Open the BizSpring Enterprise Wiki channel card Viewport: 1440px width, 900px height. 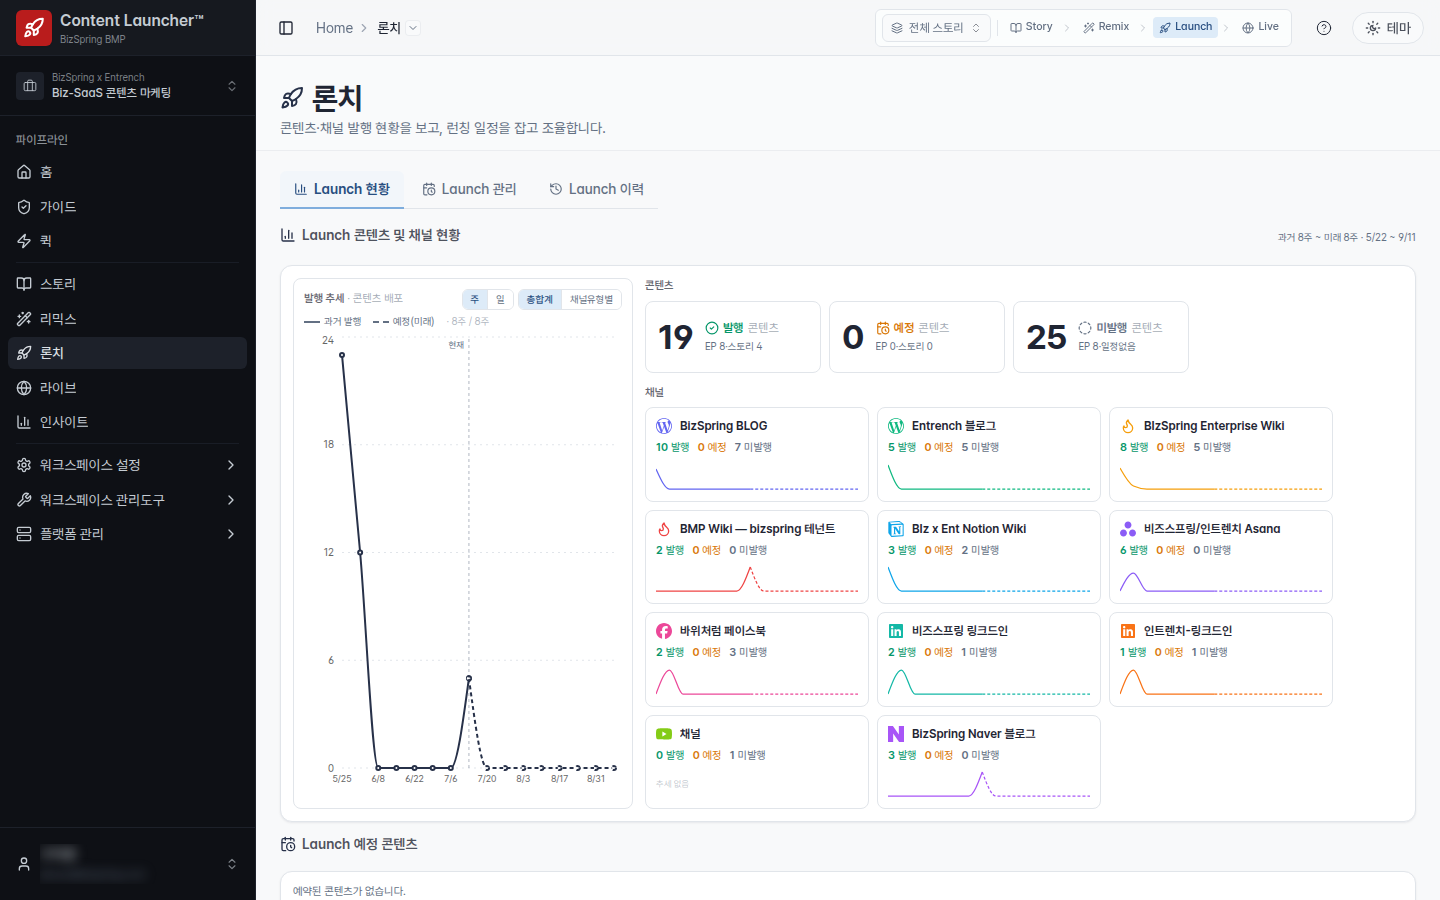(1221, 454)
